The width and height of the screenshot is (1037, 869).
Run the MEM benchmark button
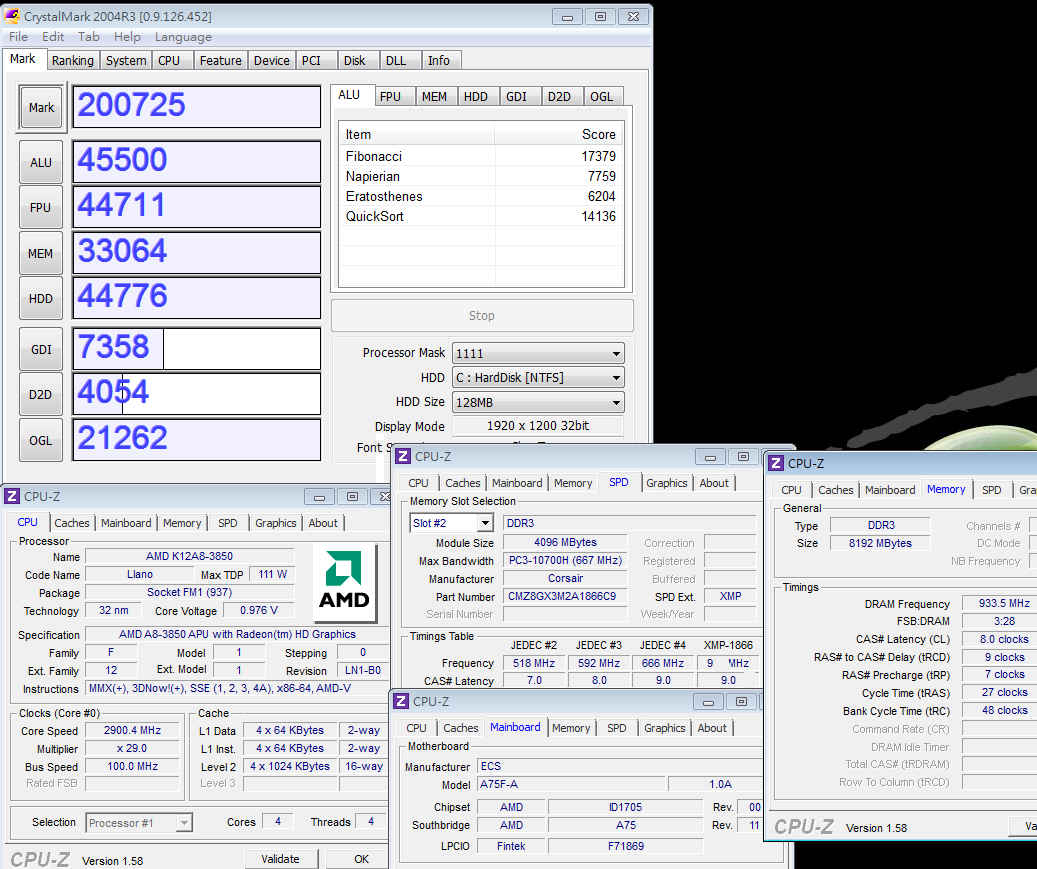pos(41,253)
